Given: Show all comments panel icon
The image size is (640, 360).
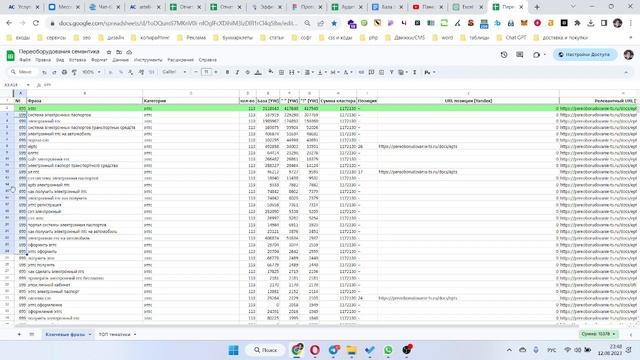Looking at the screenshot, I should (520, 55).
